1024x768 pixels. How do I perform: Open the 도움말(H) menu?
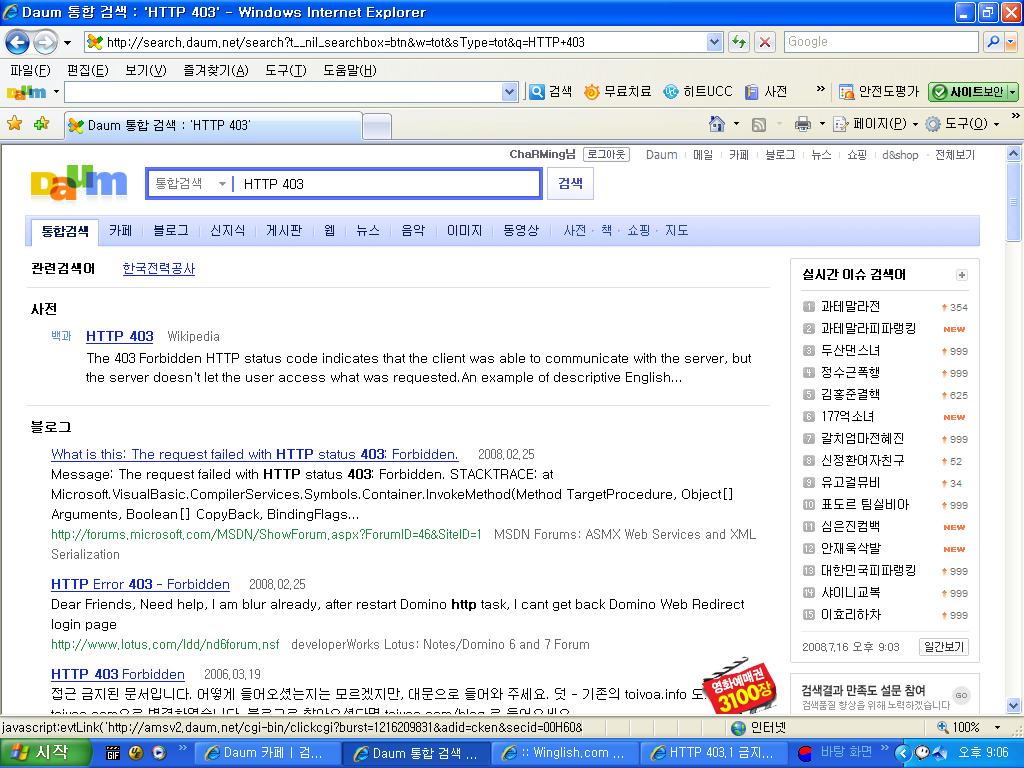pyautogui.click(x=349, y=70)
